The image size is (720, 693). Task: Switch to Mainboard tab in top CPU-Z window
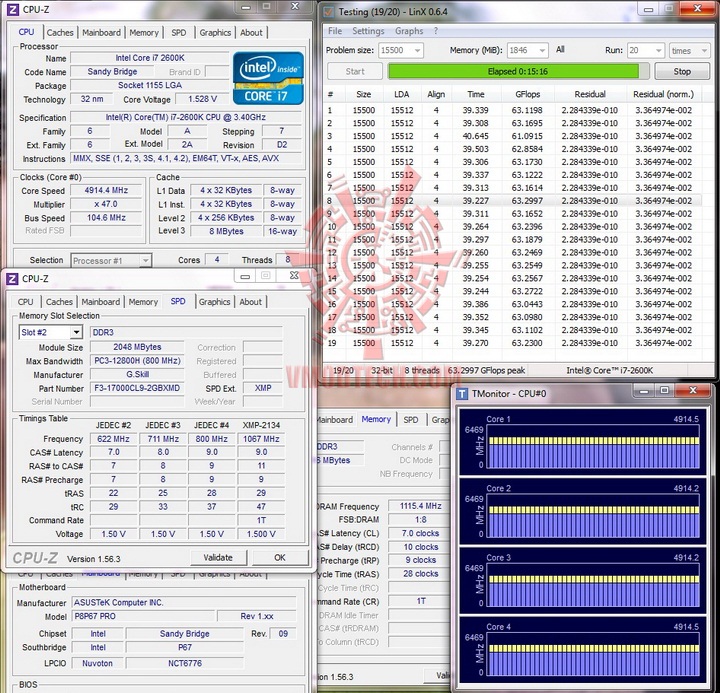[101, 33]
